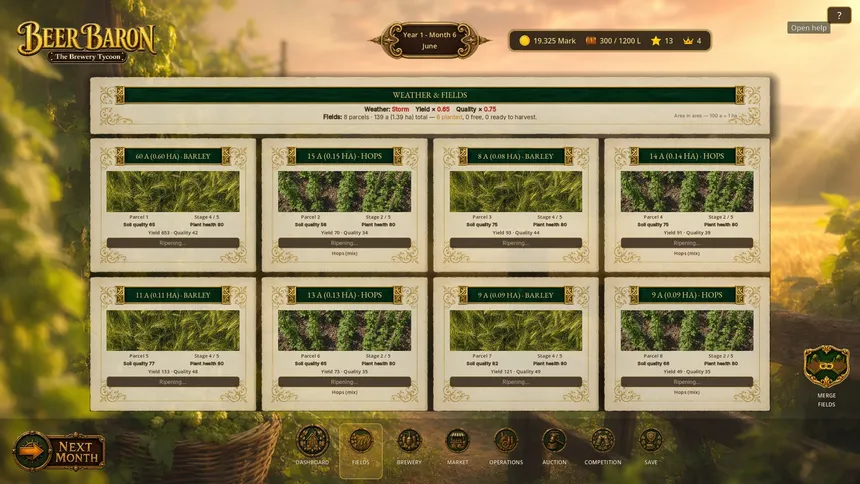Click Ripening button on Parcel 2

[x=344, y=243]
